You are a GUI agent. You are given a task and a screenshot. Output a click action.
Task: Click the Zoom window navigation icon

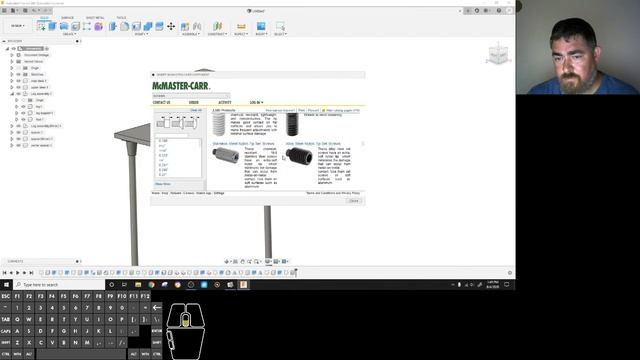257,261
